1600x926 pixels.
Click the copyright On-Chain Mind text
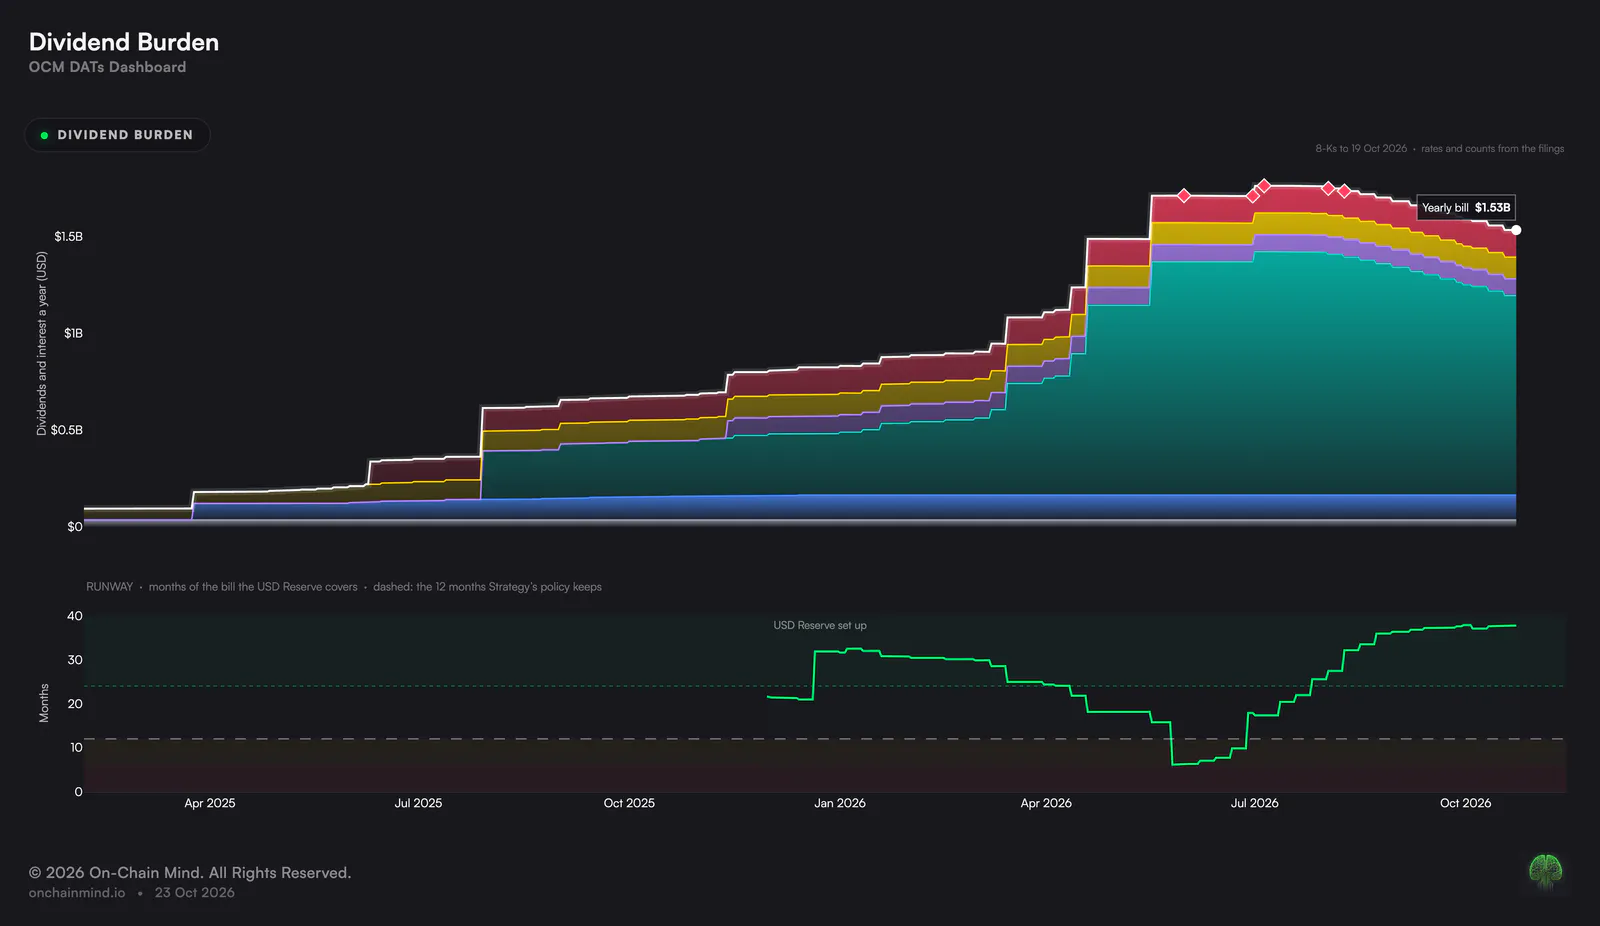click(190, 873)
